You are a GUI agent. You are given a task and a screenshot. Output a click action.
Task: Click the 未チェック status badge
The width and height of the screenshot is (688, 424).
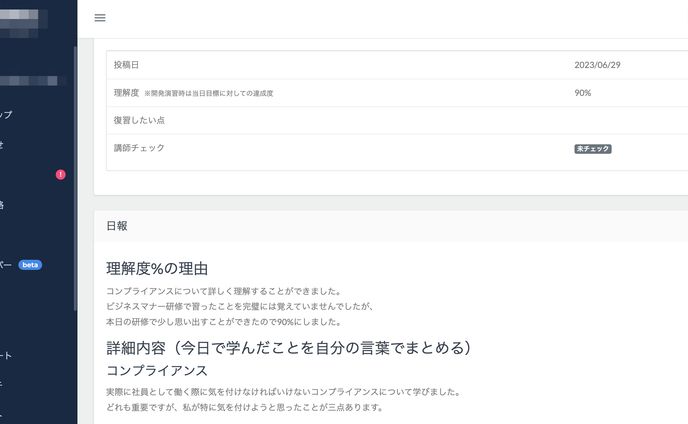pyautogui.click(x=593, y=149)
